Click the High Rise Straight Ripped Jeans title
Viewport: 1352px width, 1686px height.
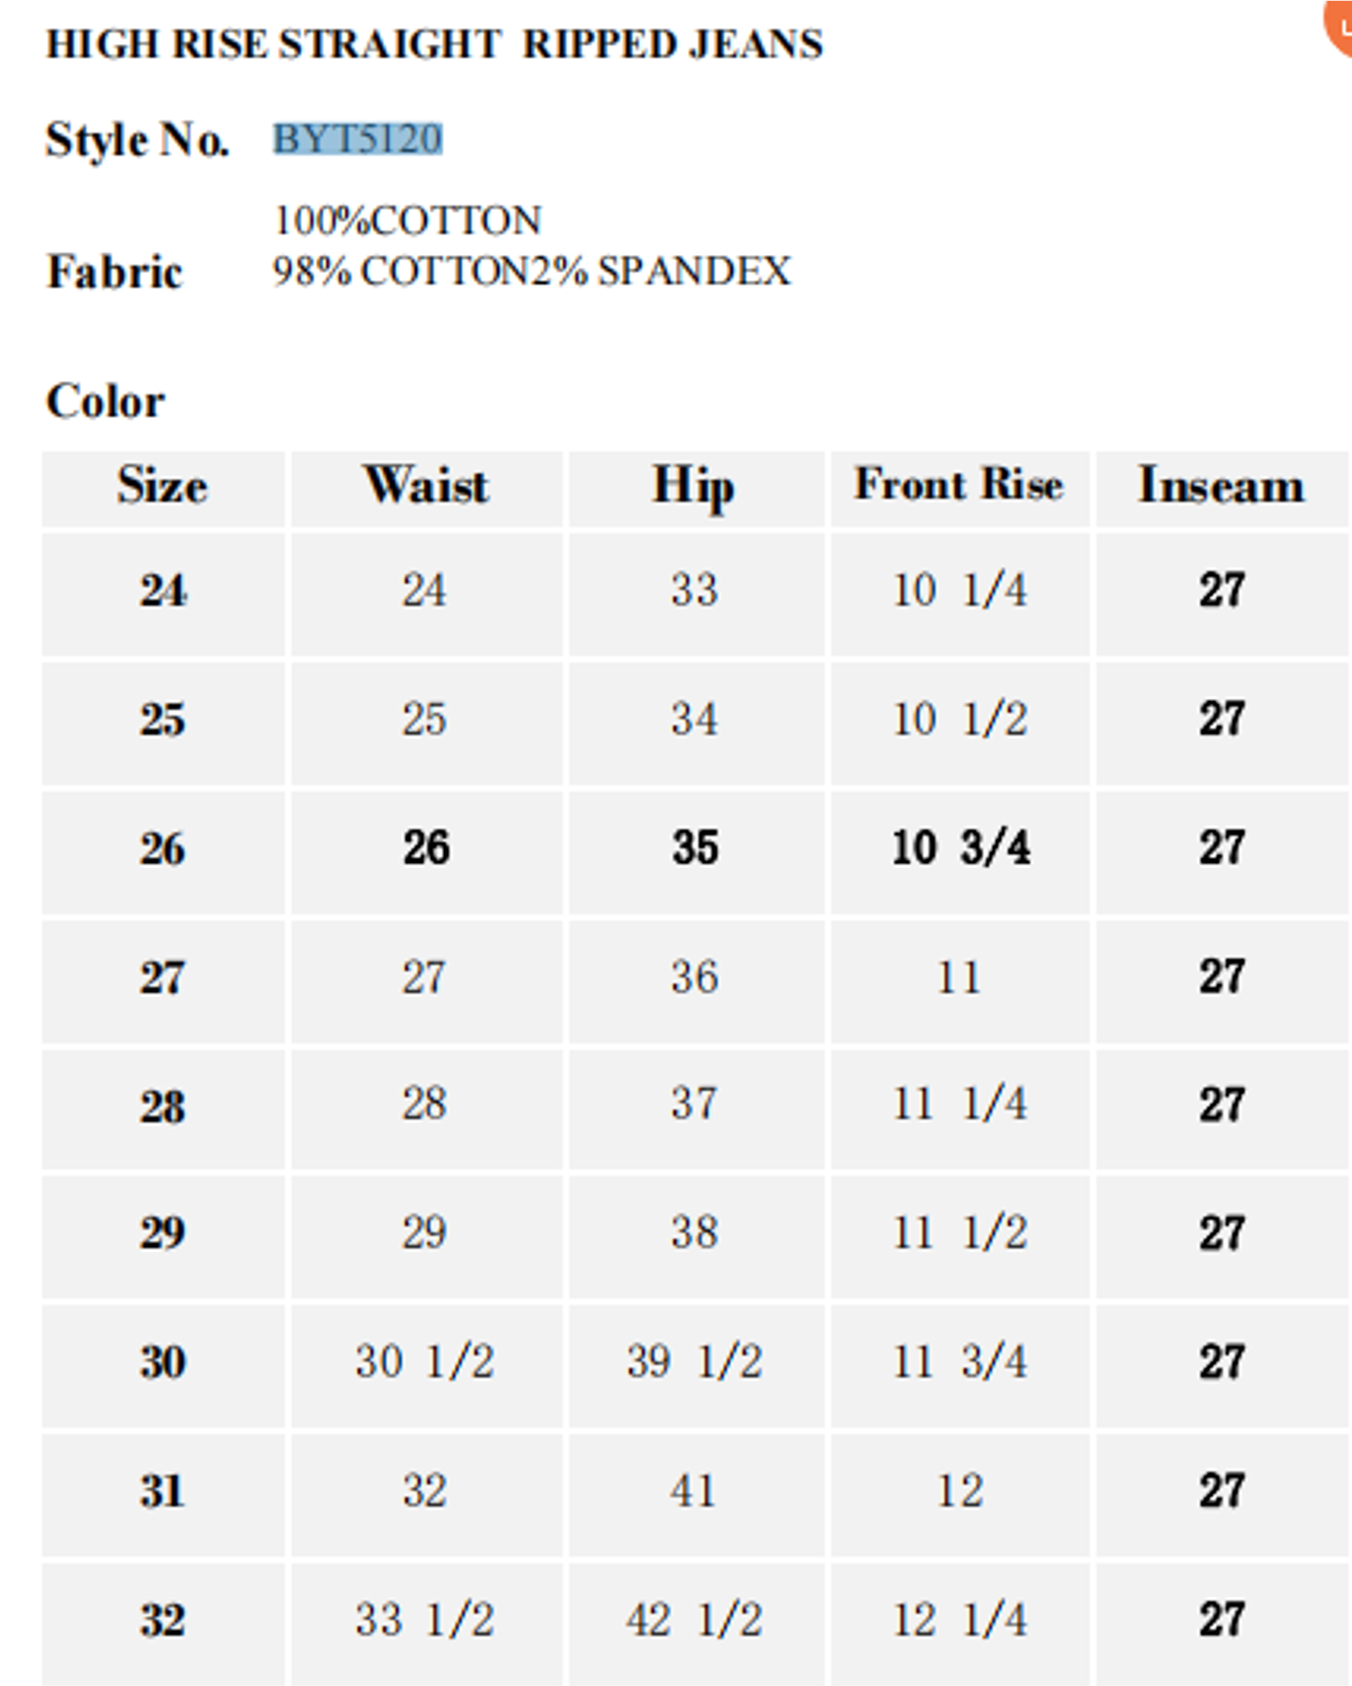[434, 45]
